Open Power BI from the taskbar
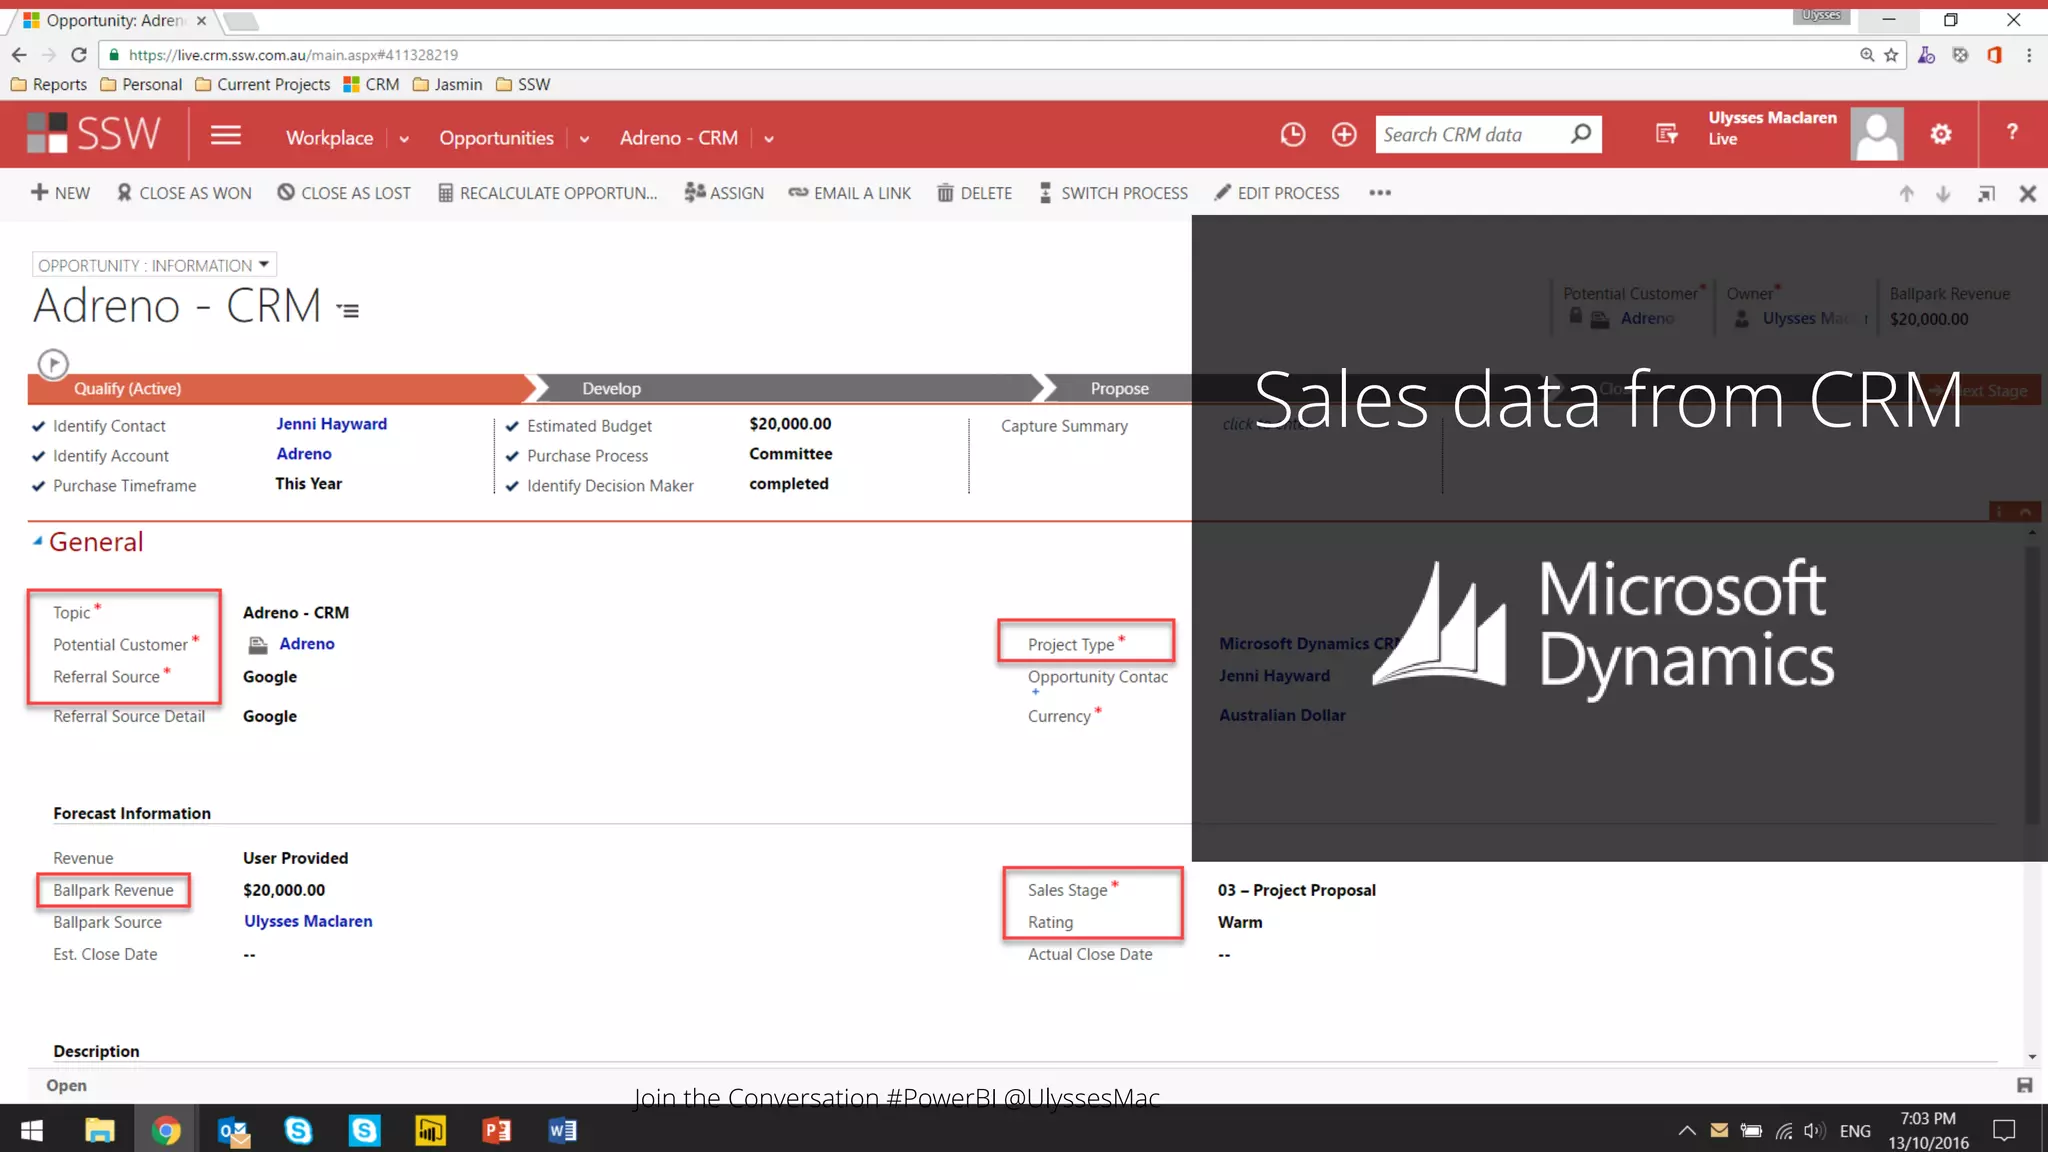2048x1152 pixels. click(x=430, y=1131)
